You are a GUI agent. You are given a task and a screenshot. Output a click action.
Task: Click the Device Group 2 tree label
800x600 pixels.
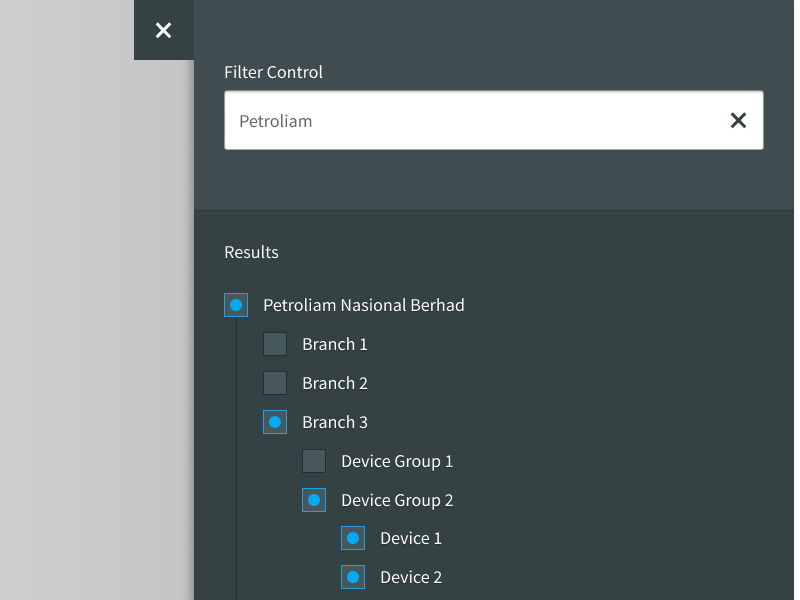click(397, 500)
